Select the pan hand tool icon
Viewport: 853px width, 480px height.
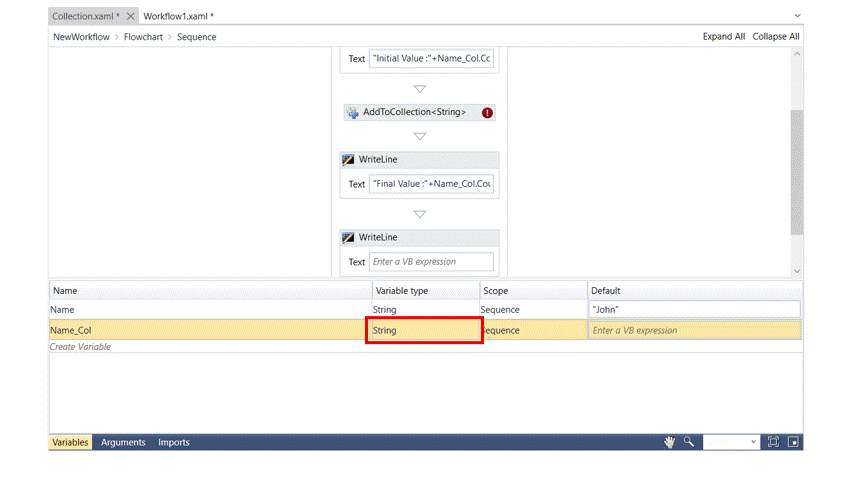(669, 442)
